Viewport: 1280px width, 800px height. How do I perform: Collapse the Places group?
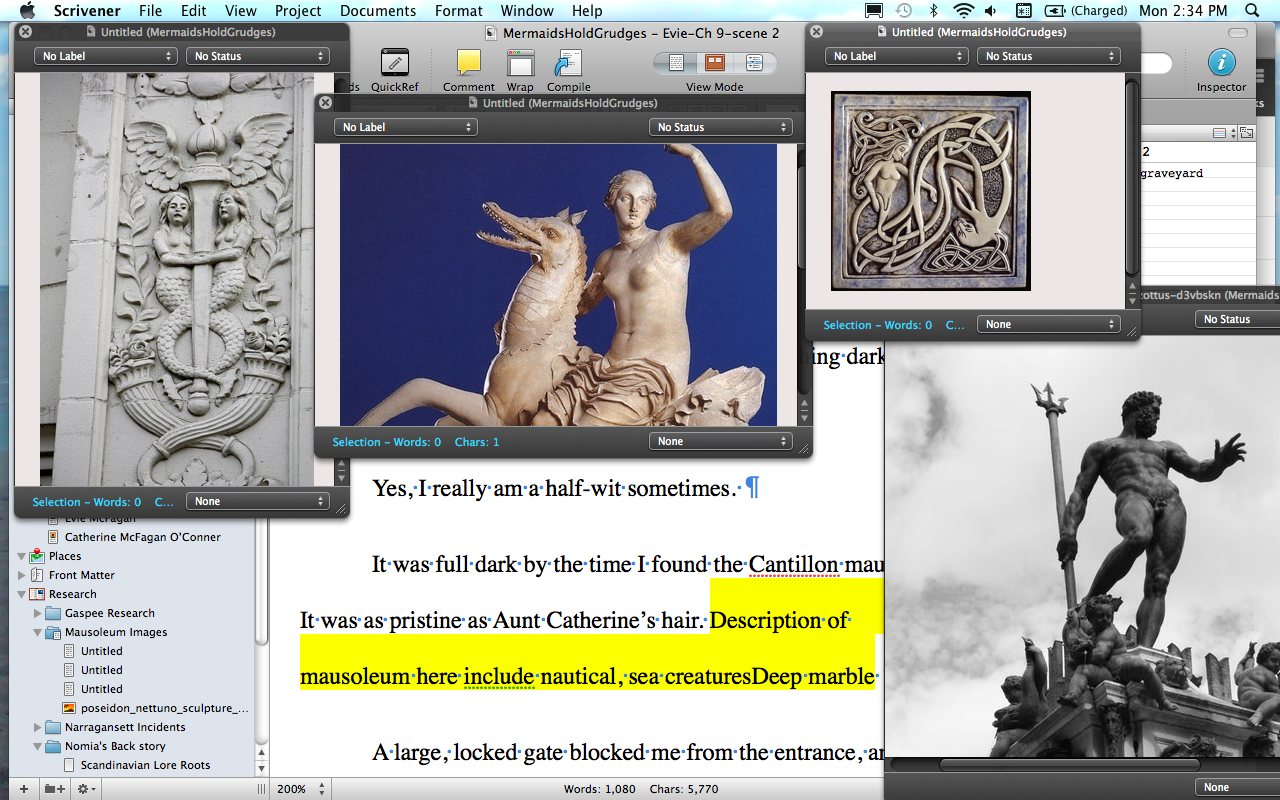coord(22,556)
